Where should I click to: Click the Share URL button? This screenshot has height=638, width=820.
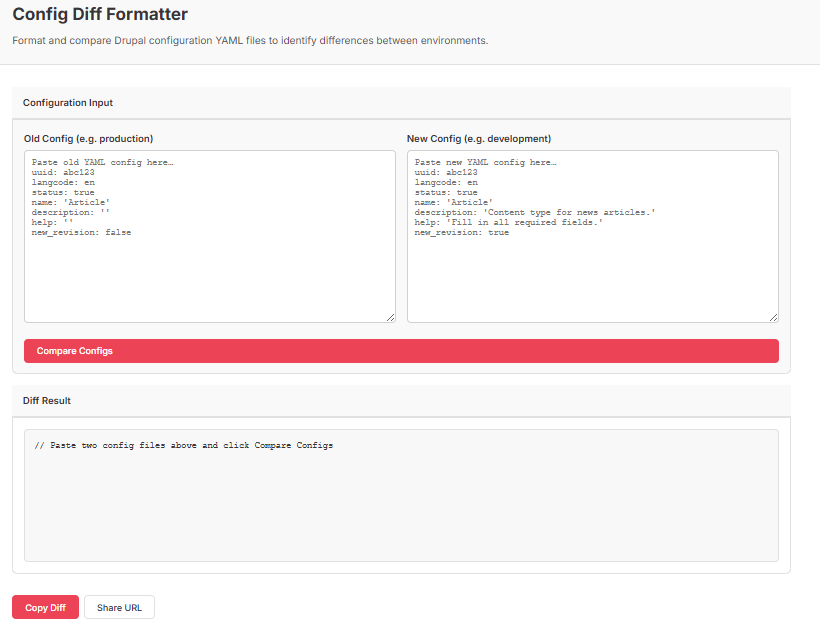click(x=118, y=607)
